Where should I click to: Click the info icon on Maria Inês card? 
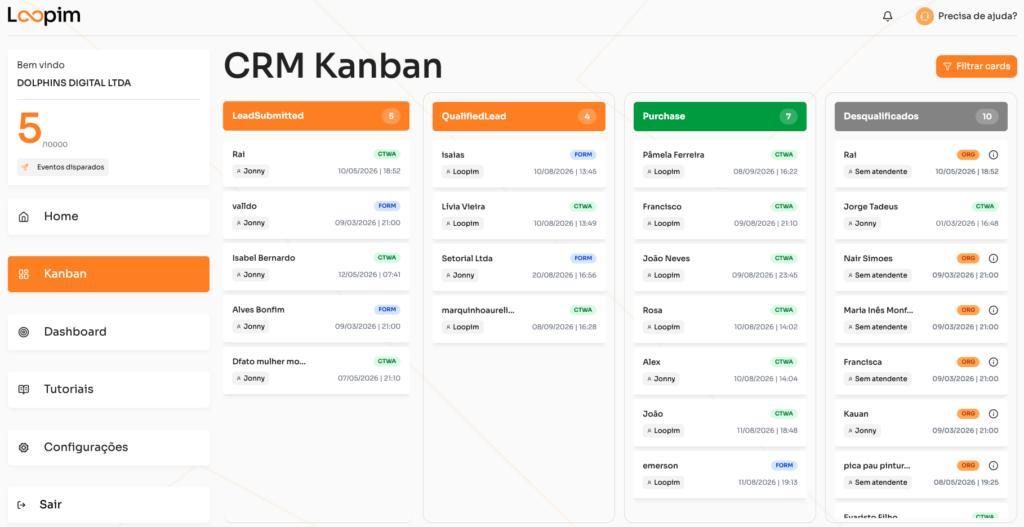[x=993, y=310]
